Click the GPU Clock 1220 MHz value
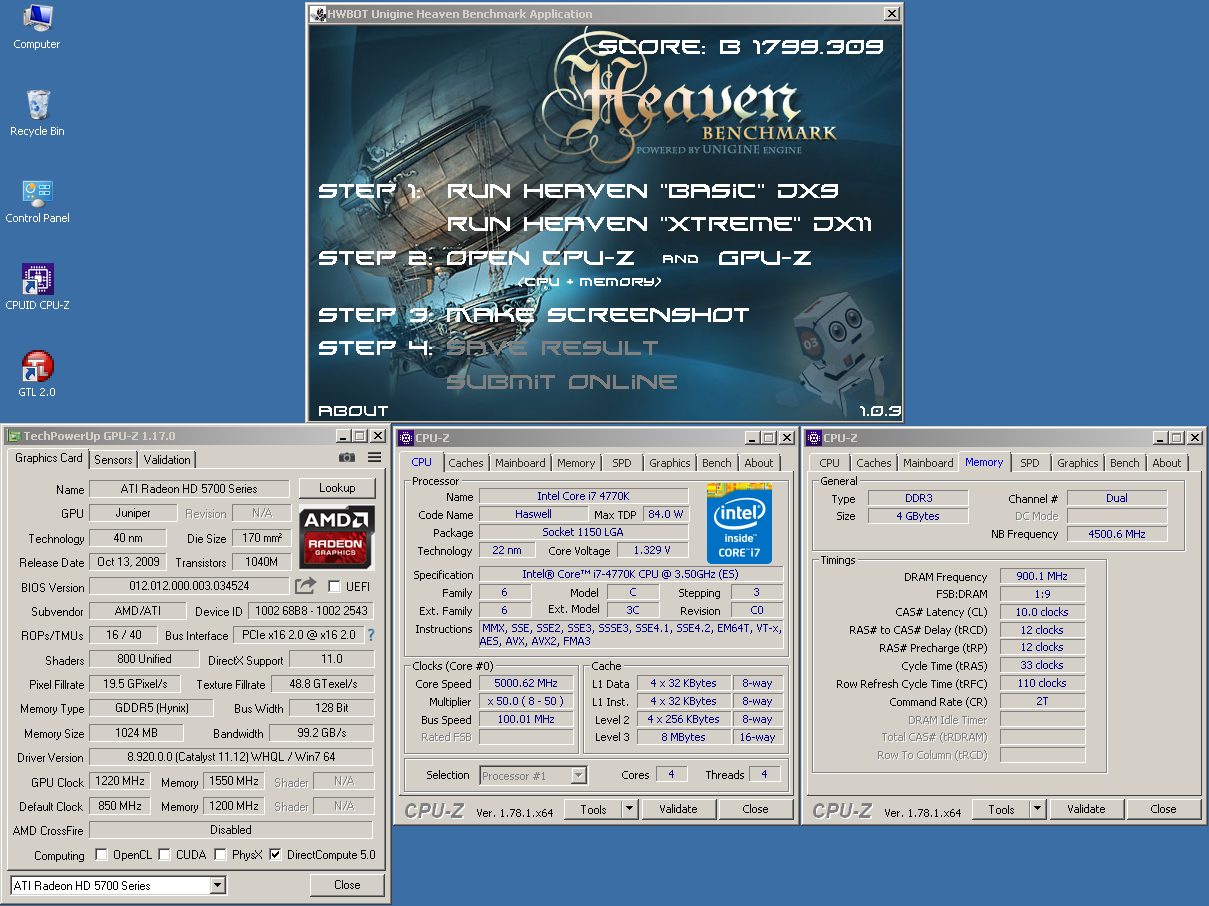Screen dimensions: 1209x906 [x=119, y=782]
